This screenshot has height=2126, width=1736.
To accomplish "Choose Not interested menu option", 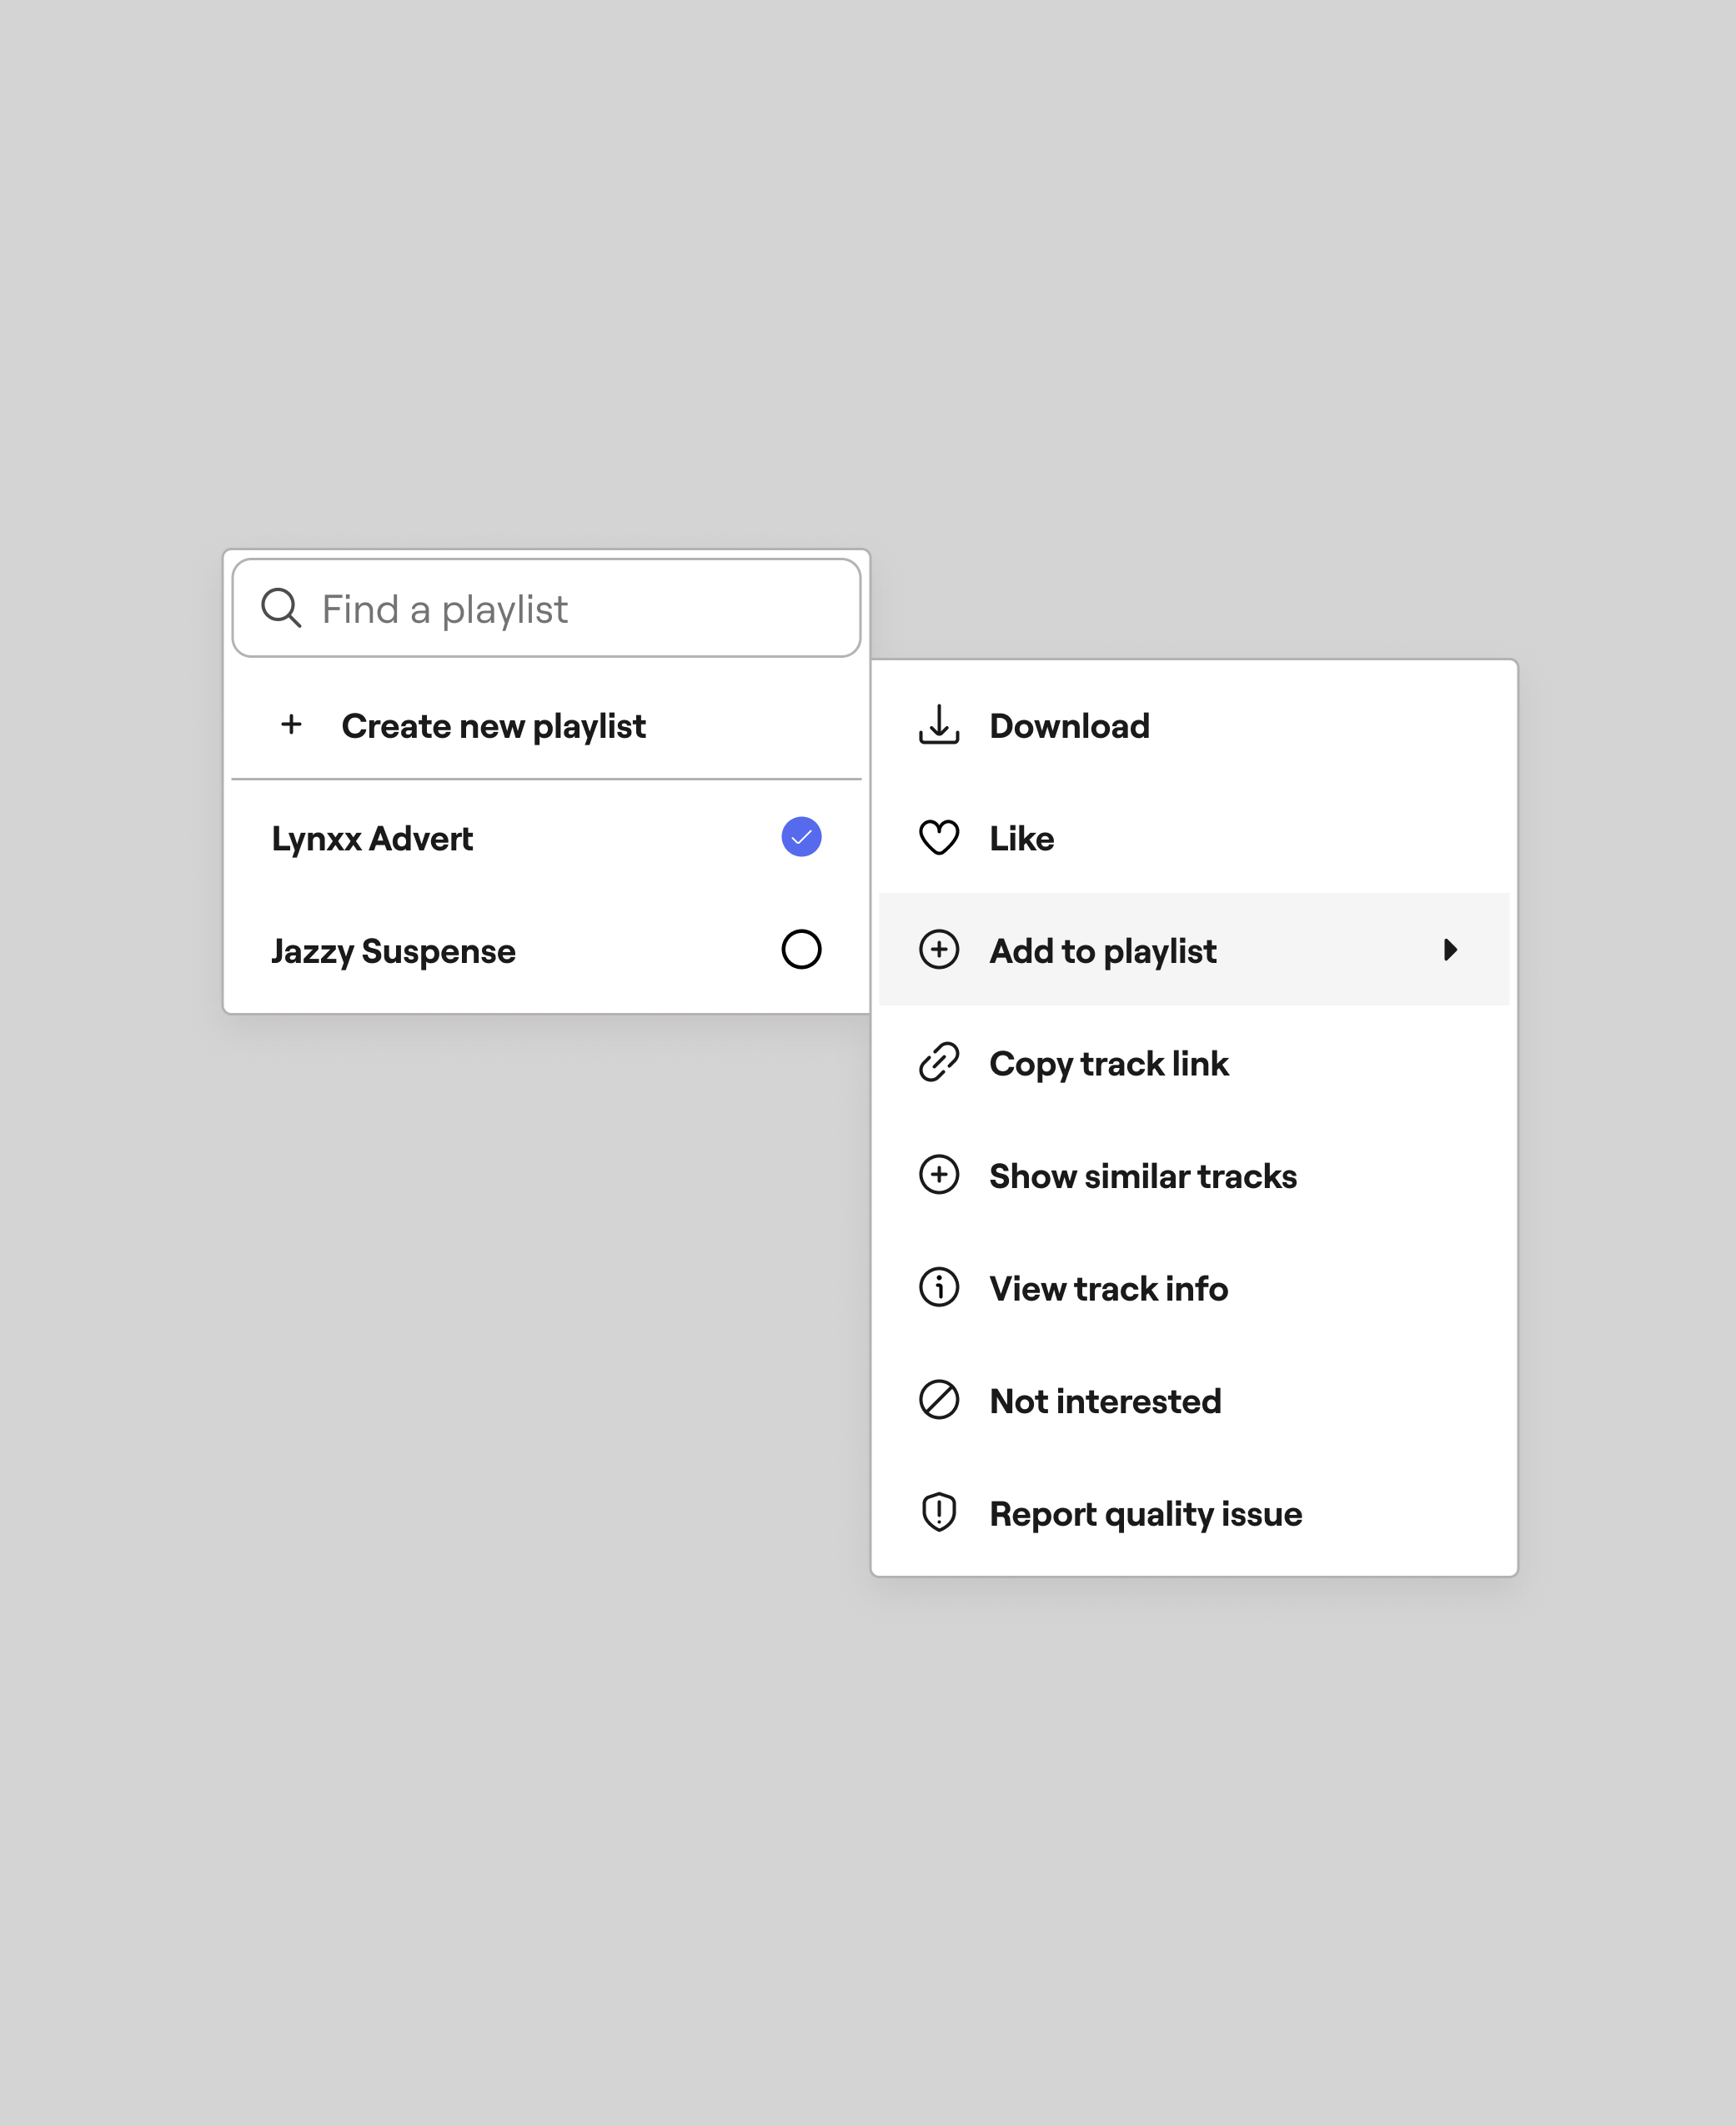I will pos(1105,1401).
